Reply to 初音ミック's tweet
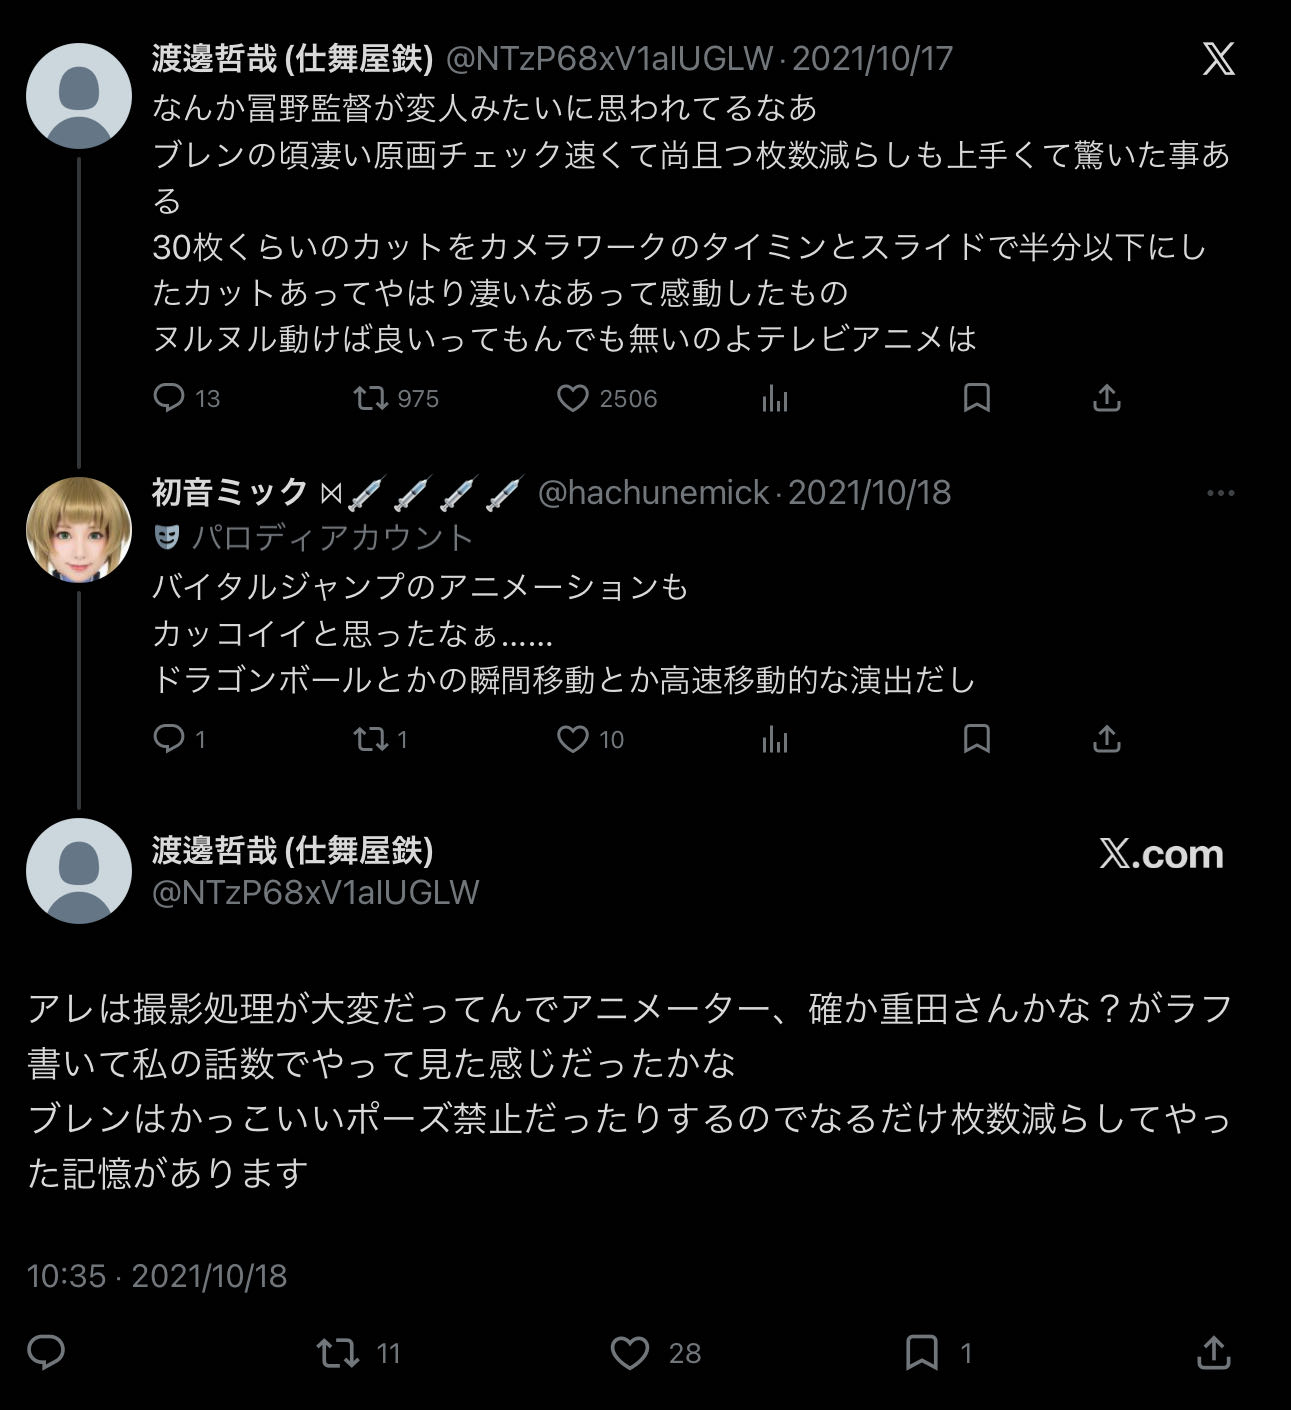 [169, 739]
